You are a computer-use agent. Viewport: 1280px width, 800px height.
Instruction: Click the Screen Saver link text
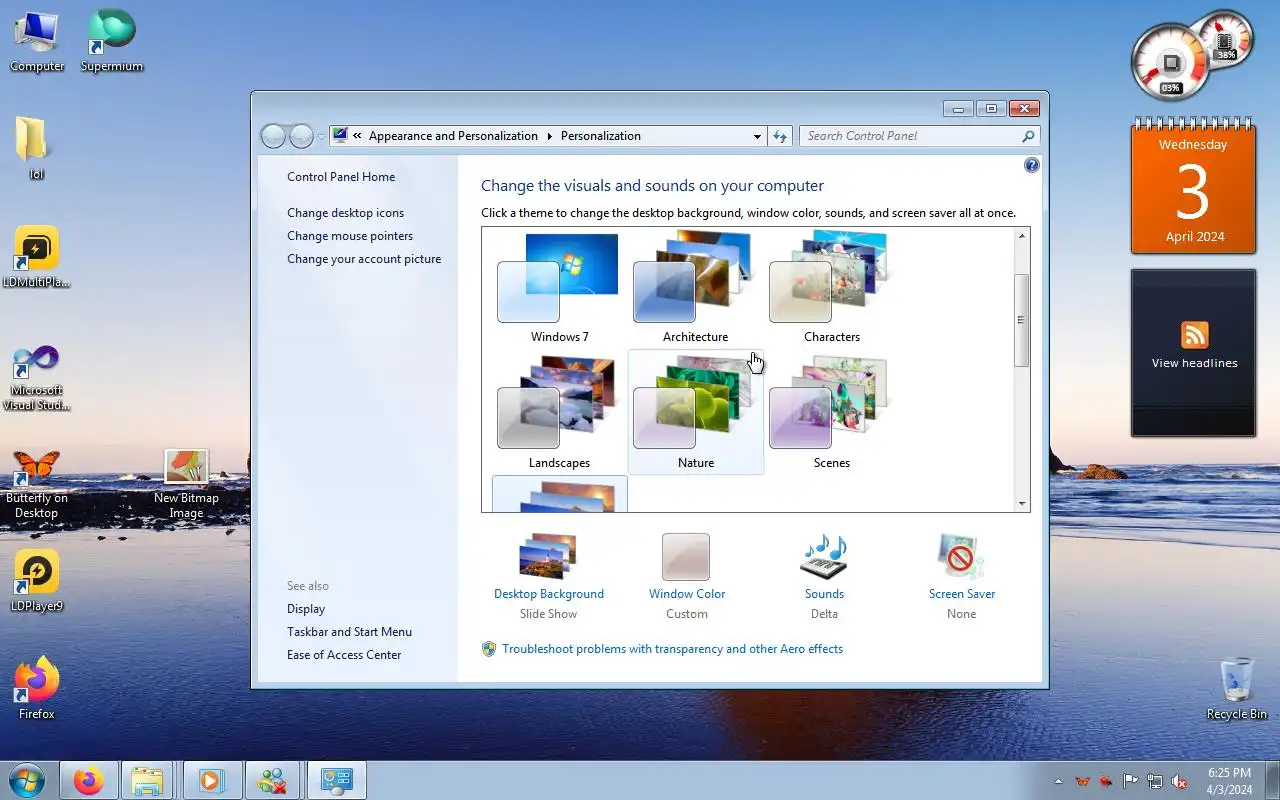click(962, 594)
